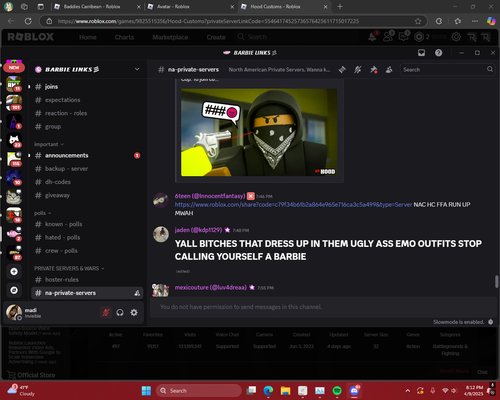Open threads icon in channel header
The height and width of the screenshot is (400, 500).
(x=342, y=70)
